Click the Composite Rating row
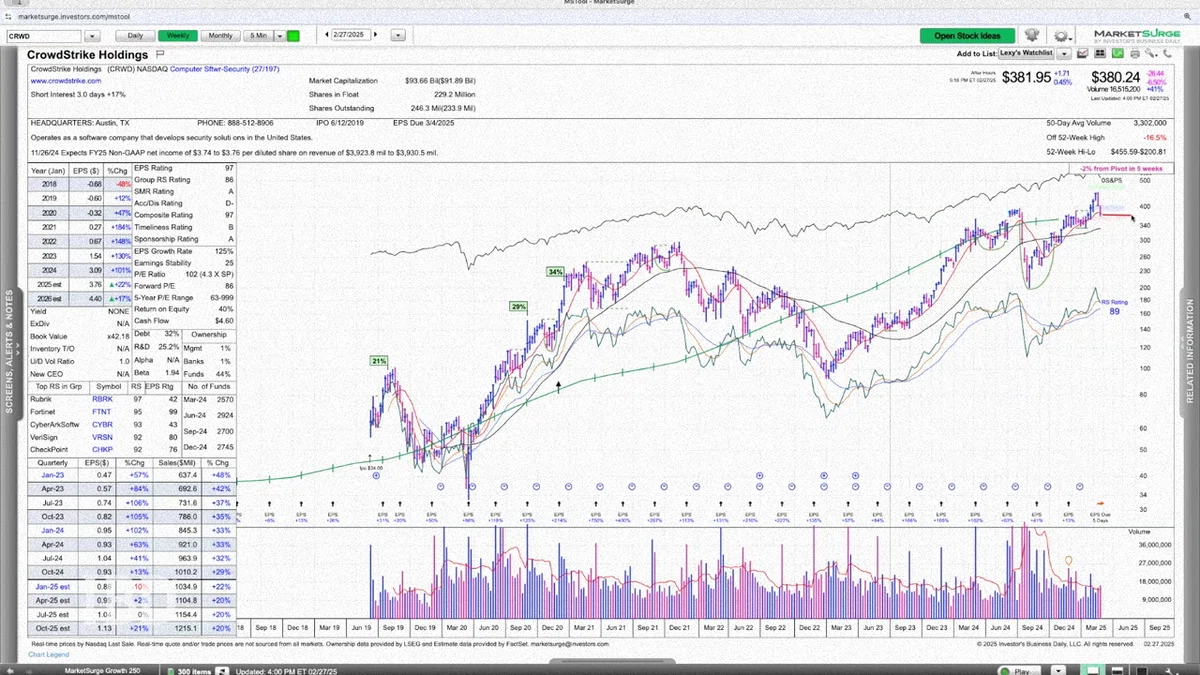 pos(185,215)
